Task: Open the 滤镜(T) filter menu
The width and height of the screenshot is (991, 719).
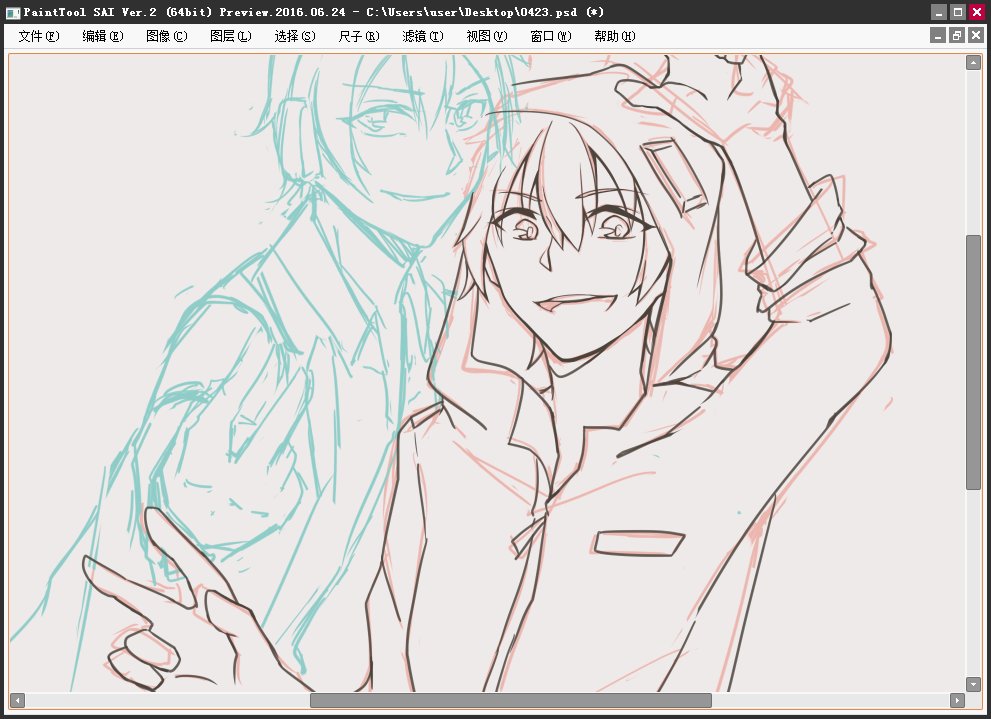Action: click(423, 36)
